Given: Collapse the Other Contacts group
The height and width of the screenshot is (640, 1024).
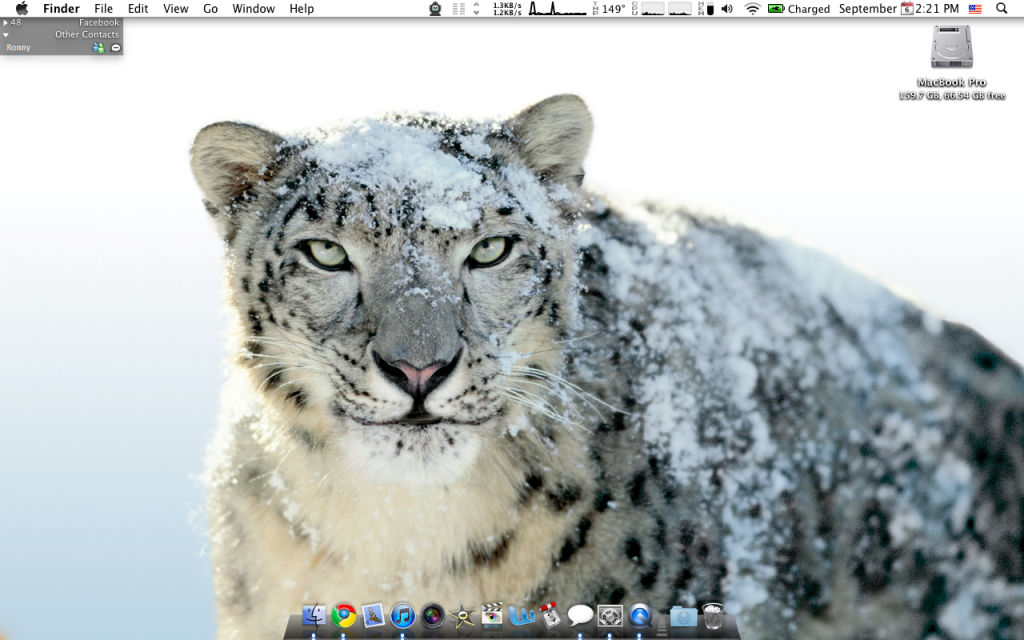Looking at the screenshot, I should [5, 35].
